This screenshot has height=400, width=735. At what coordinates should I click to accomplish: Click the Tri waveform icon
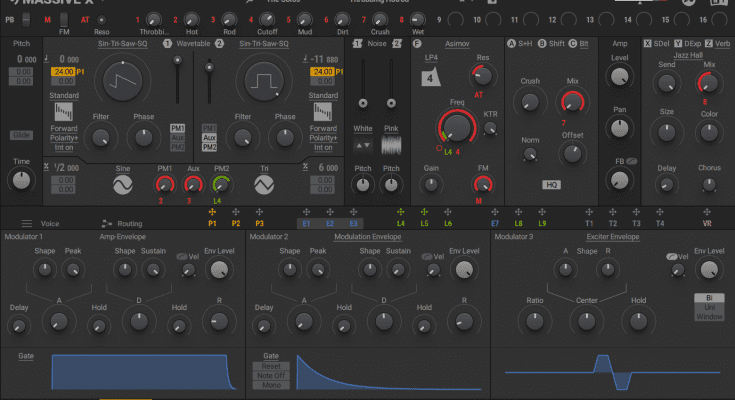click(264, 186)
